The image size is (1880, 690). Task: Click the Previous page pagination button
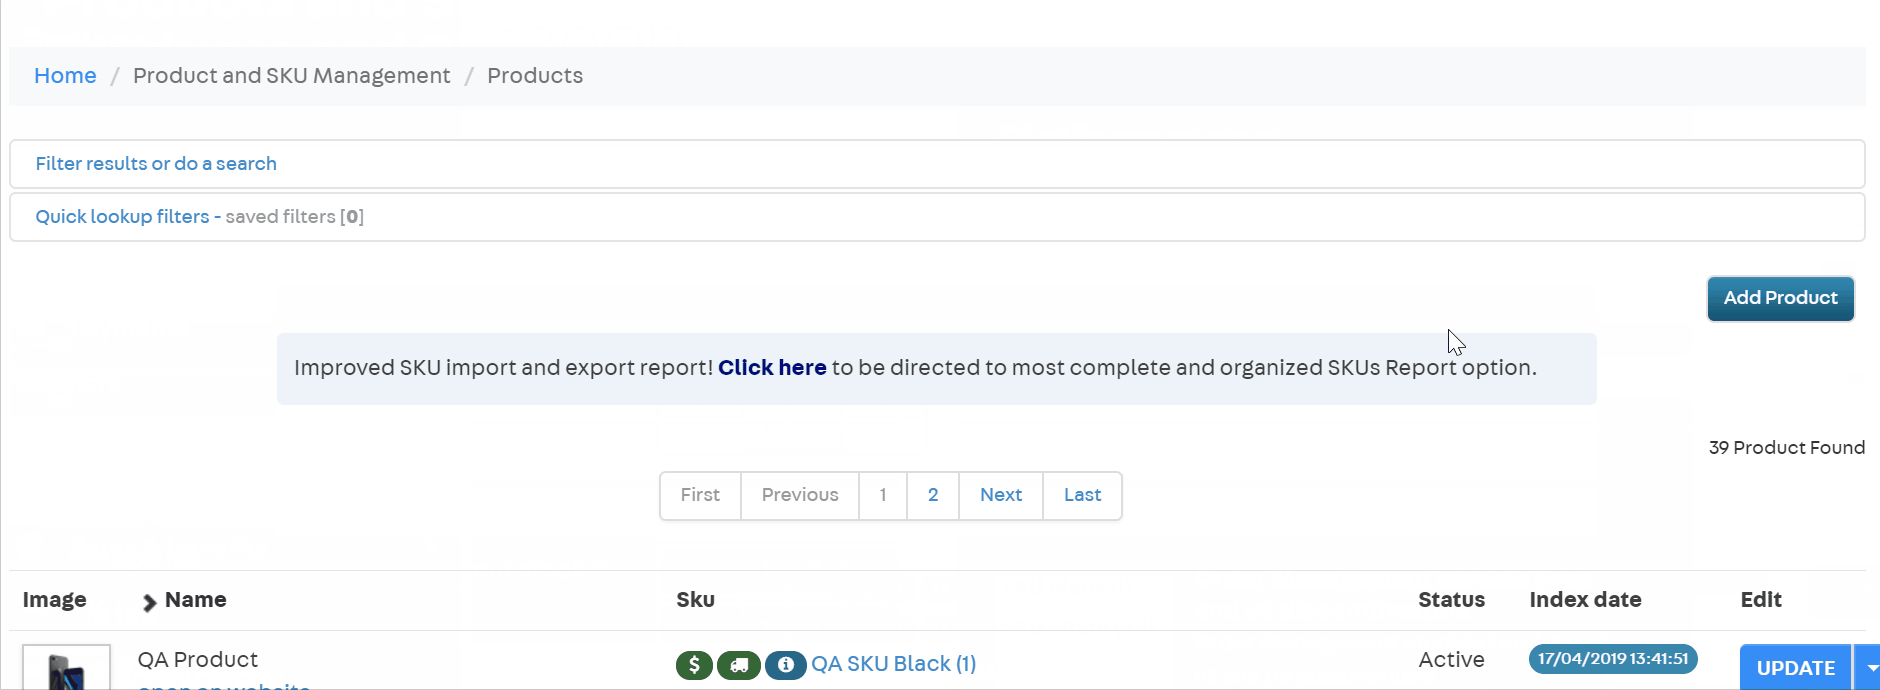(800, 496)
